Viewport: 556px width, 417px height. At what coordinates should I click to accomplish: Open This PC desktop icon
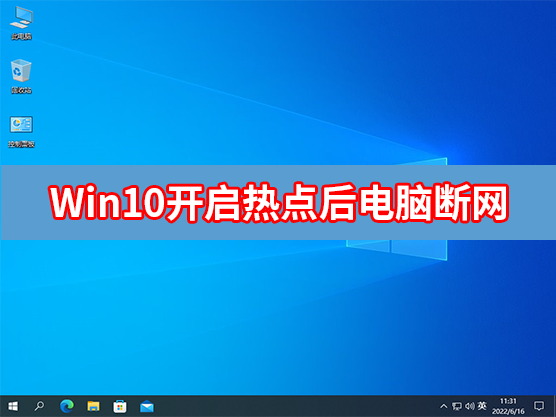tap(21, 23)
